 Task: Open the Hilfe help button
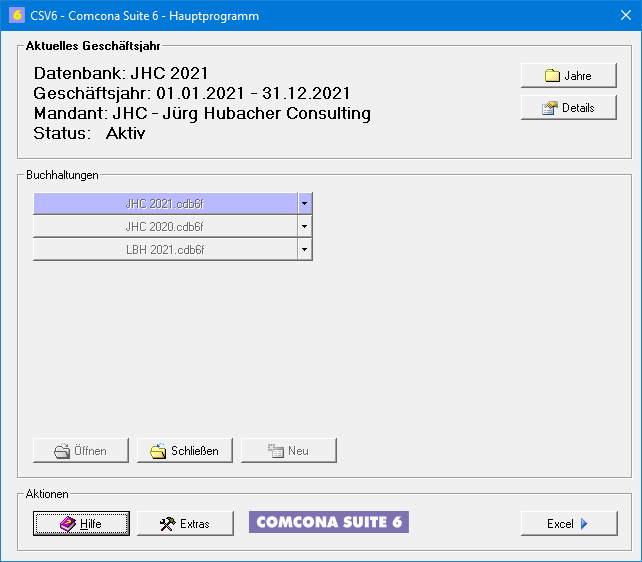(81, 523)
